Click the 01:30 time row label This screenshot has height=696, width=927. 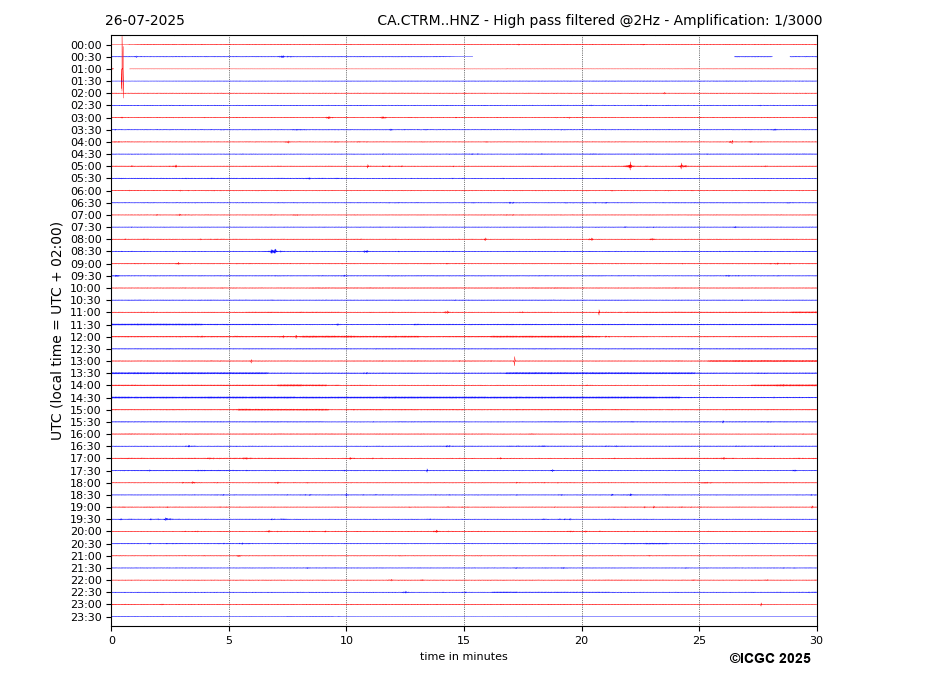point(86,82)
